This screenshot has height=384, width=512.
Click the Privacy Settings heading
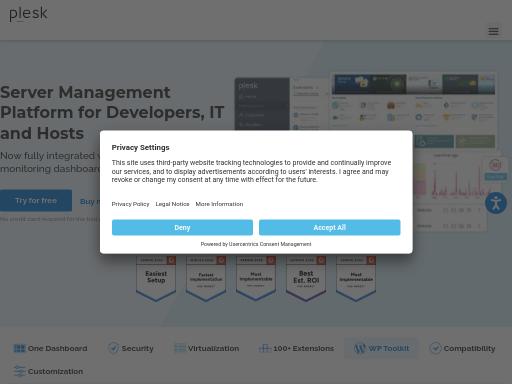tap(140, 147)
